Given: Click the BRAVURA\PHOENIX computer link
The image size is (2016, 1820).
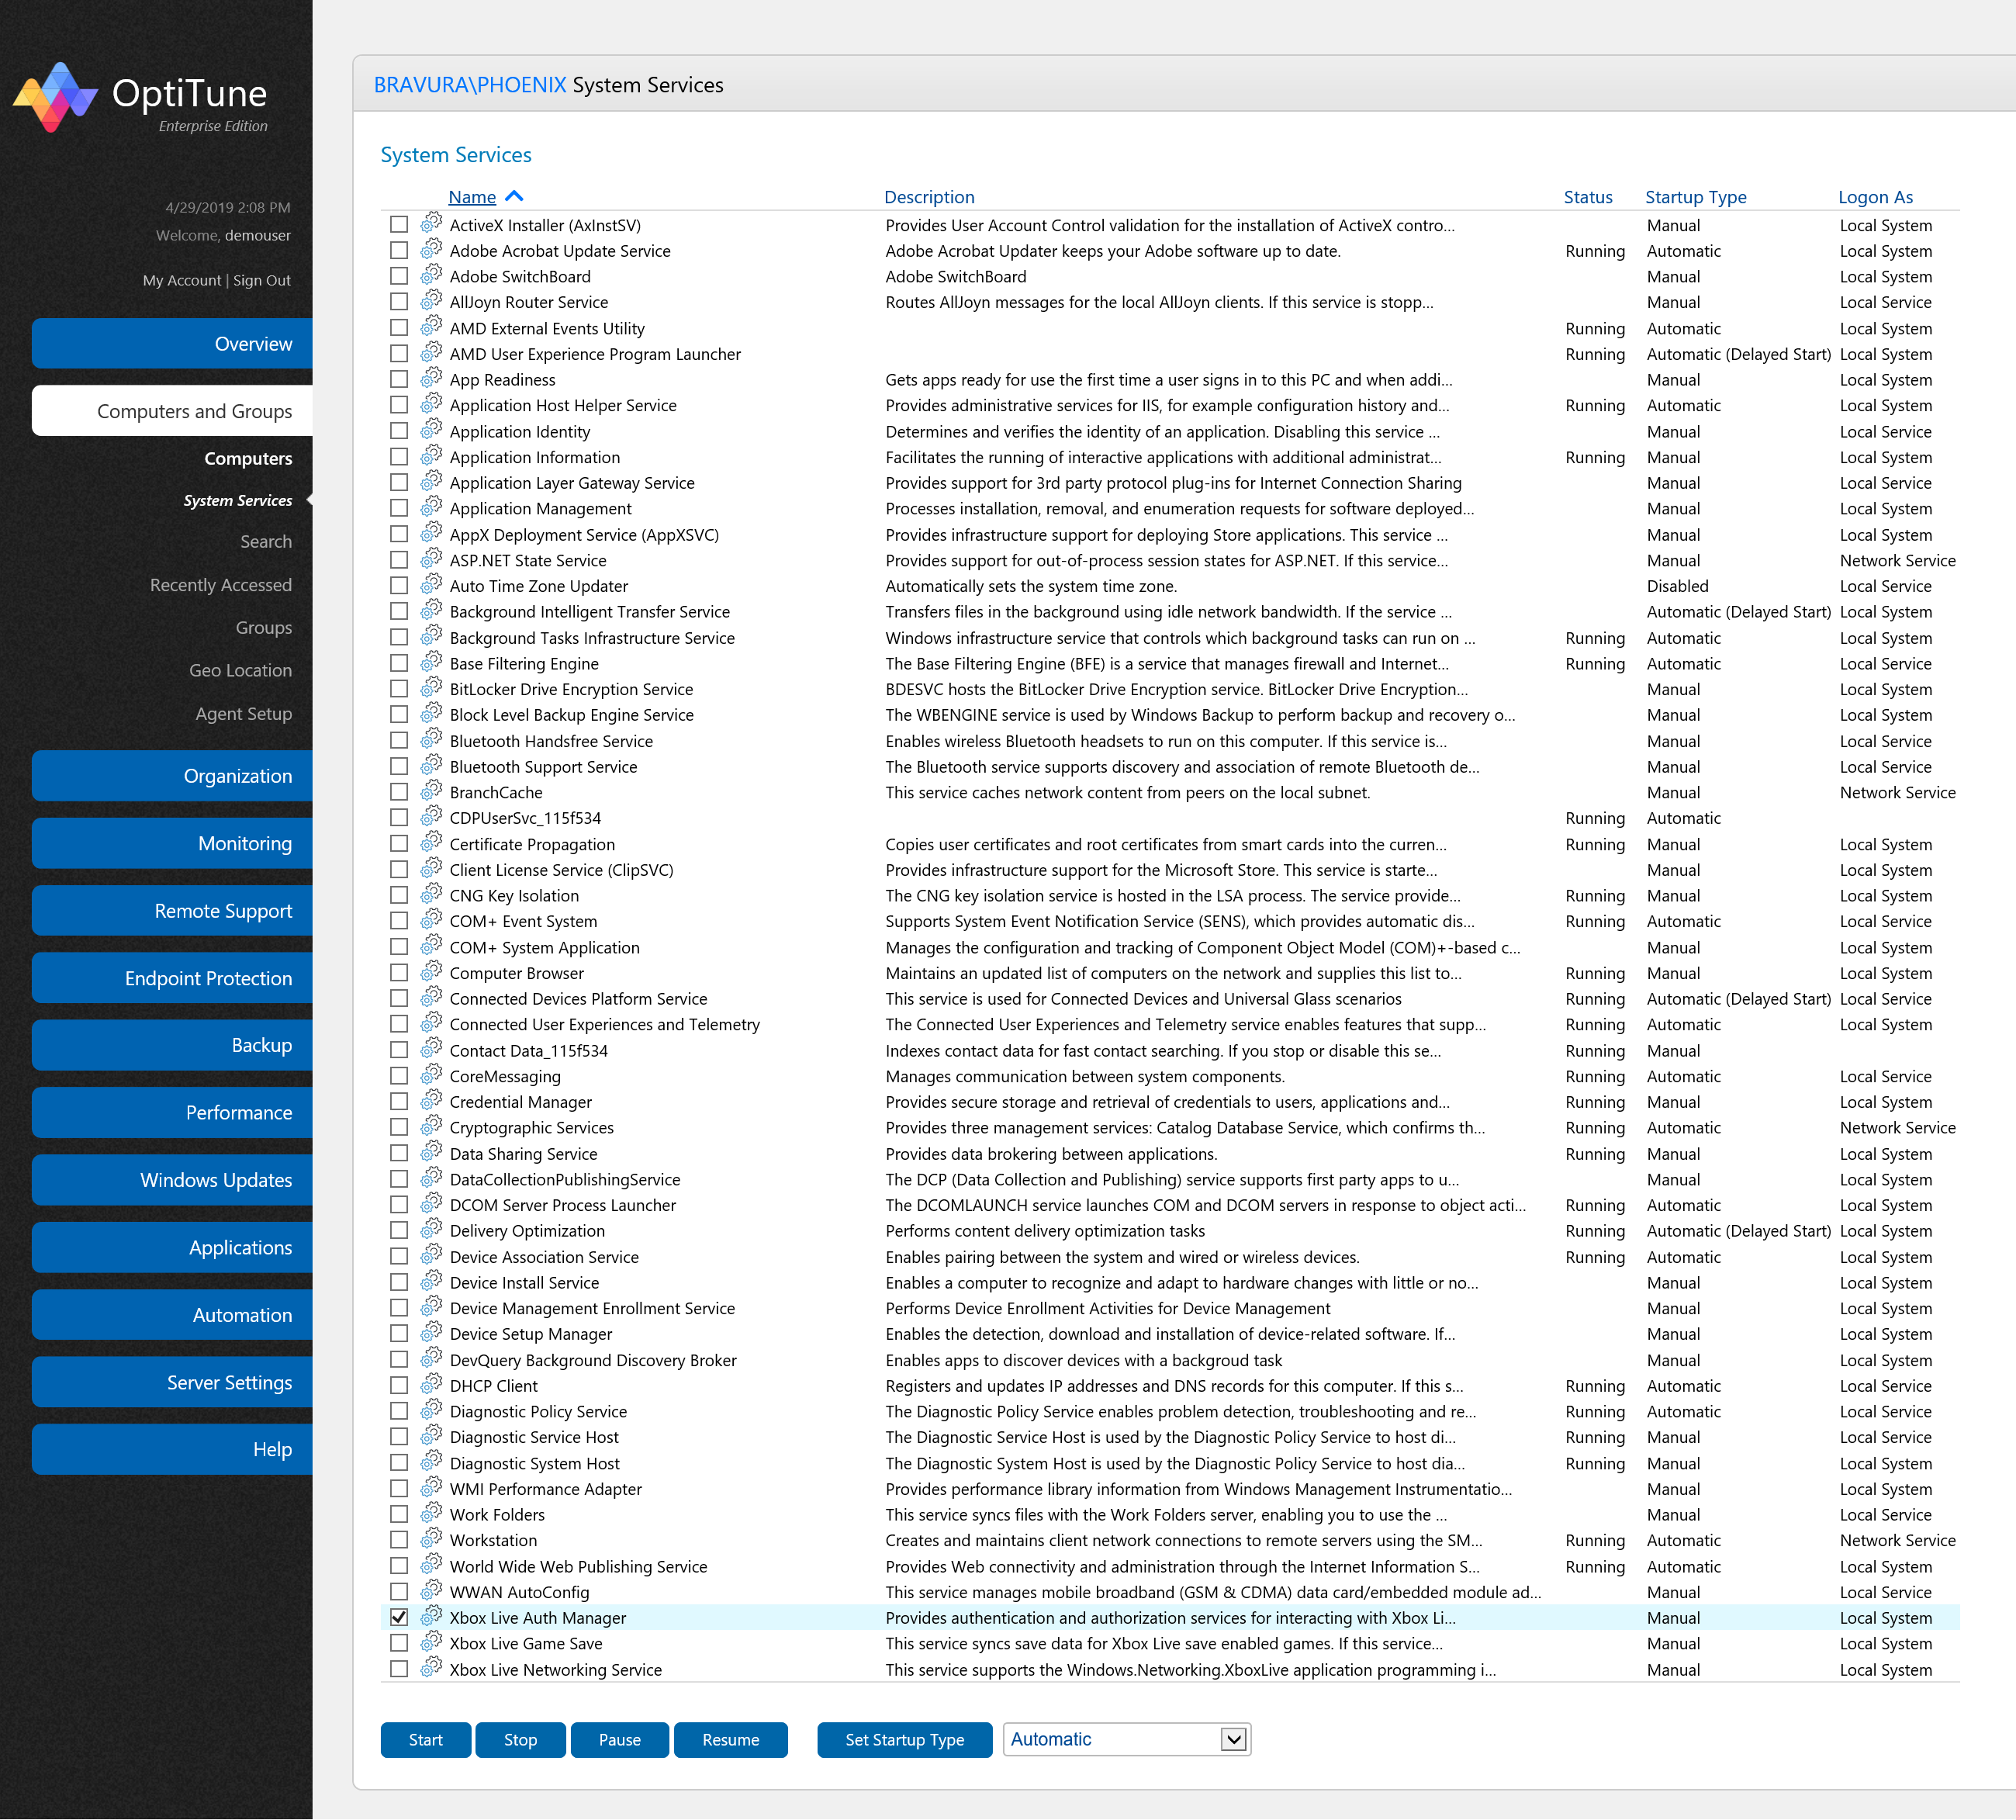Looking at the screenshot, I should pyautogui.click(x=470, y=85).
